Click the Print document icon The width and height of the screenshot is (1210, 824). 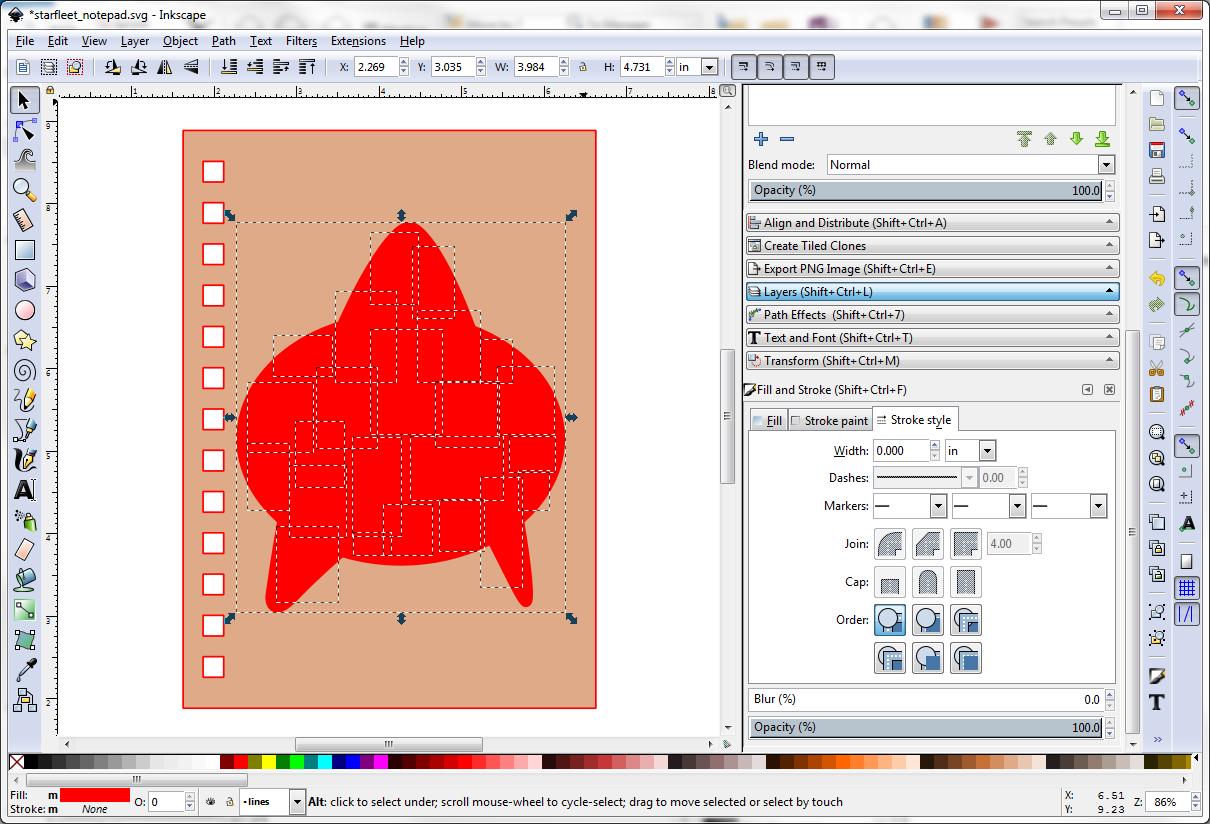point(1157,177)
